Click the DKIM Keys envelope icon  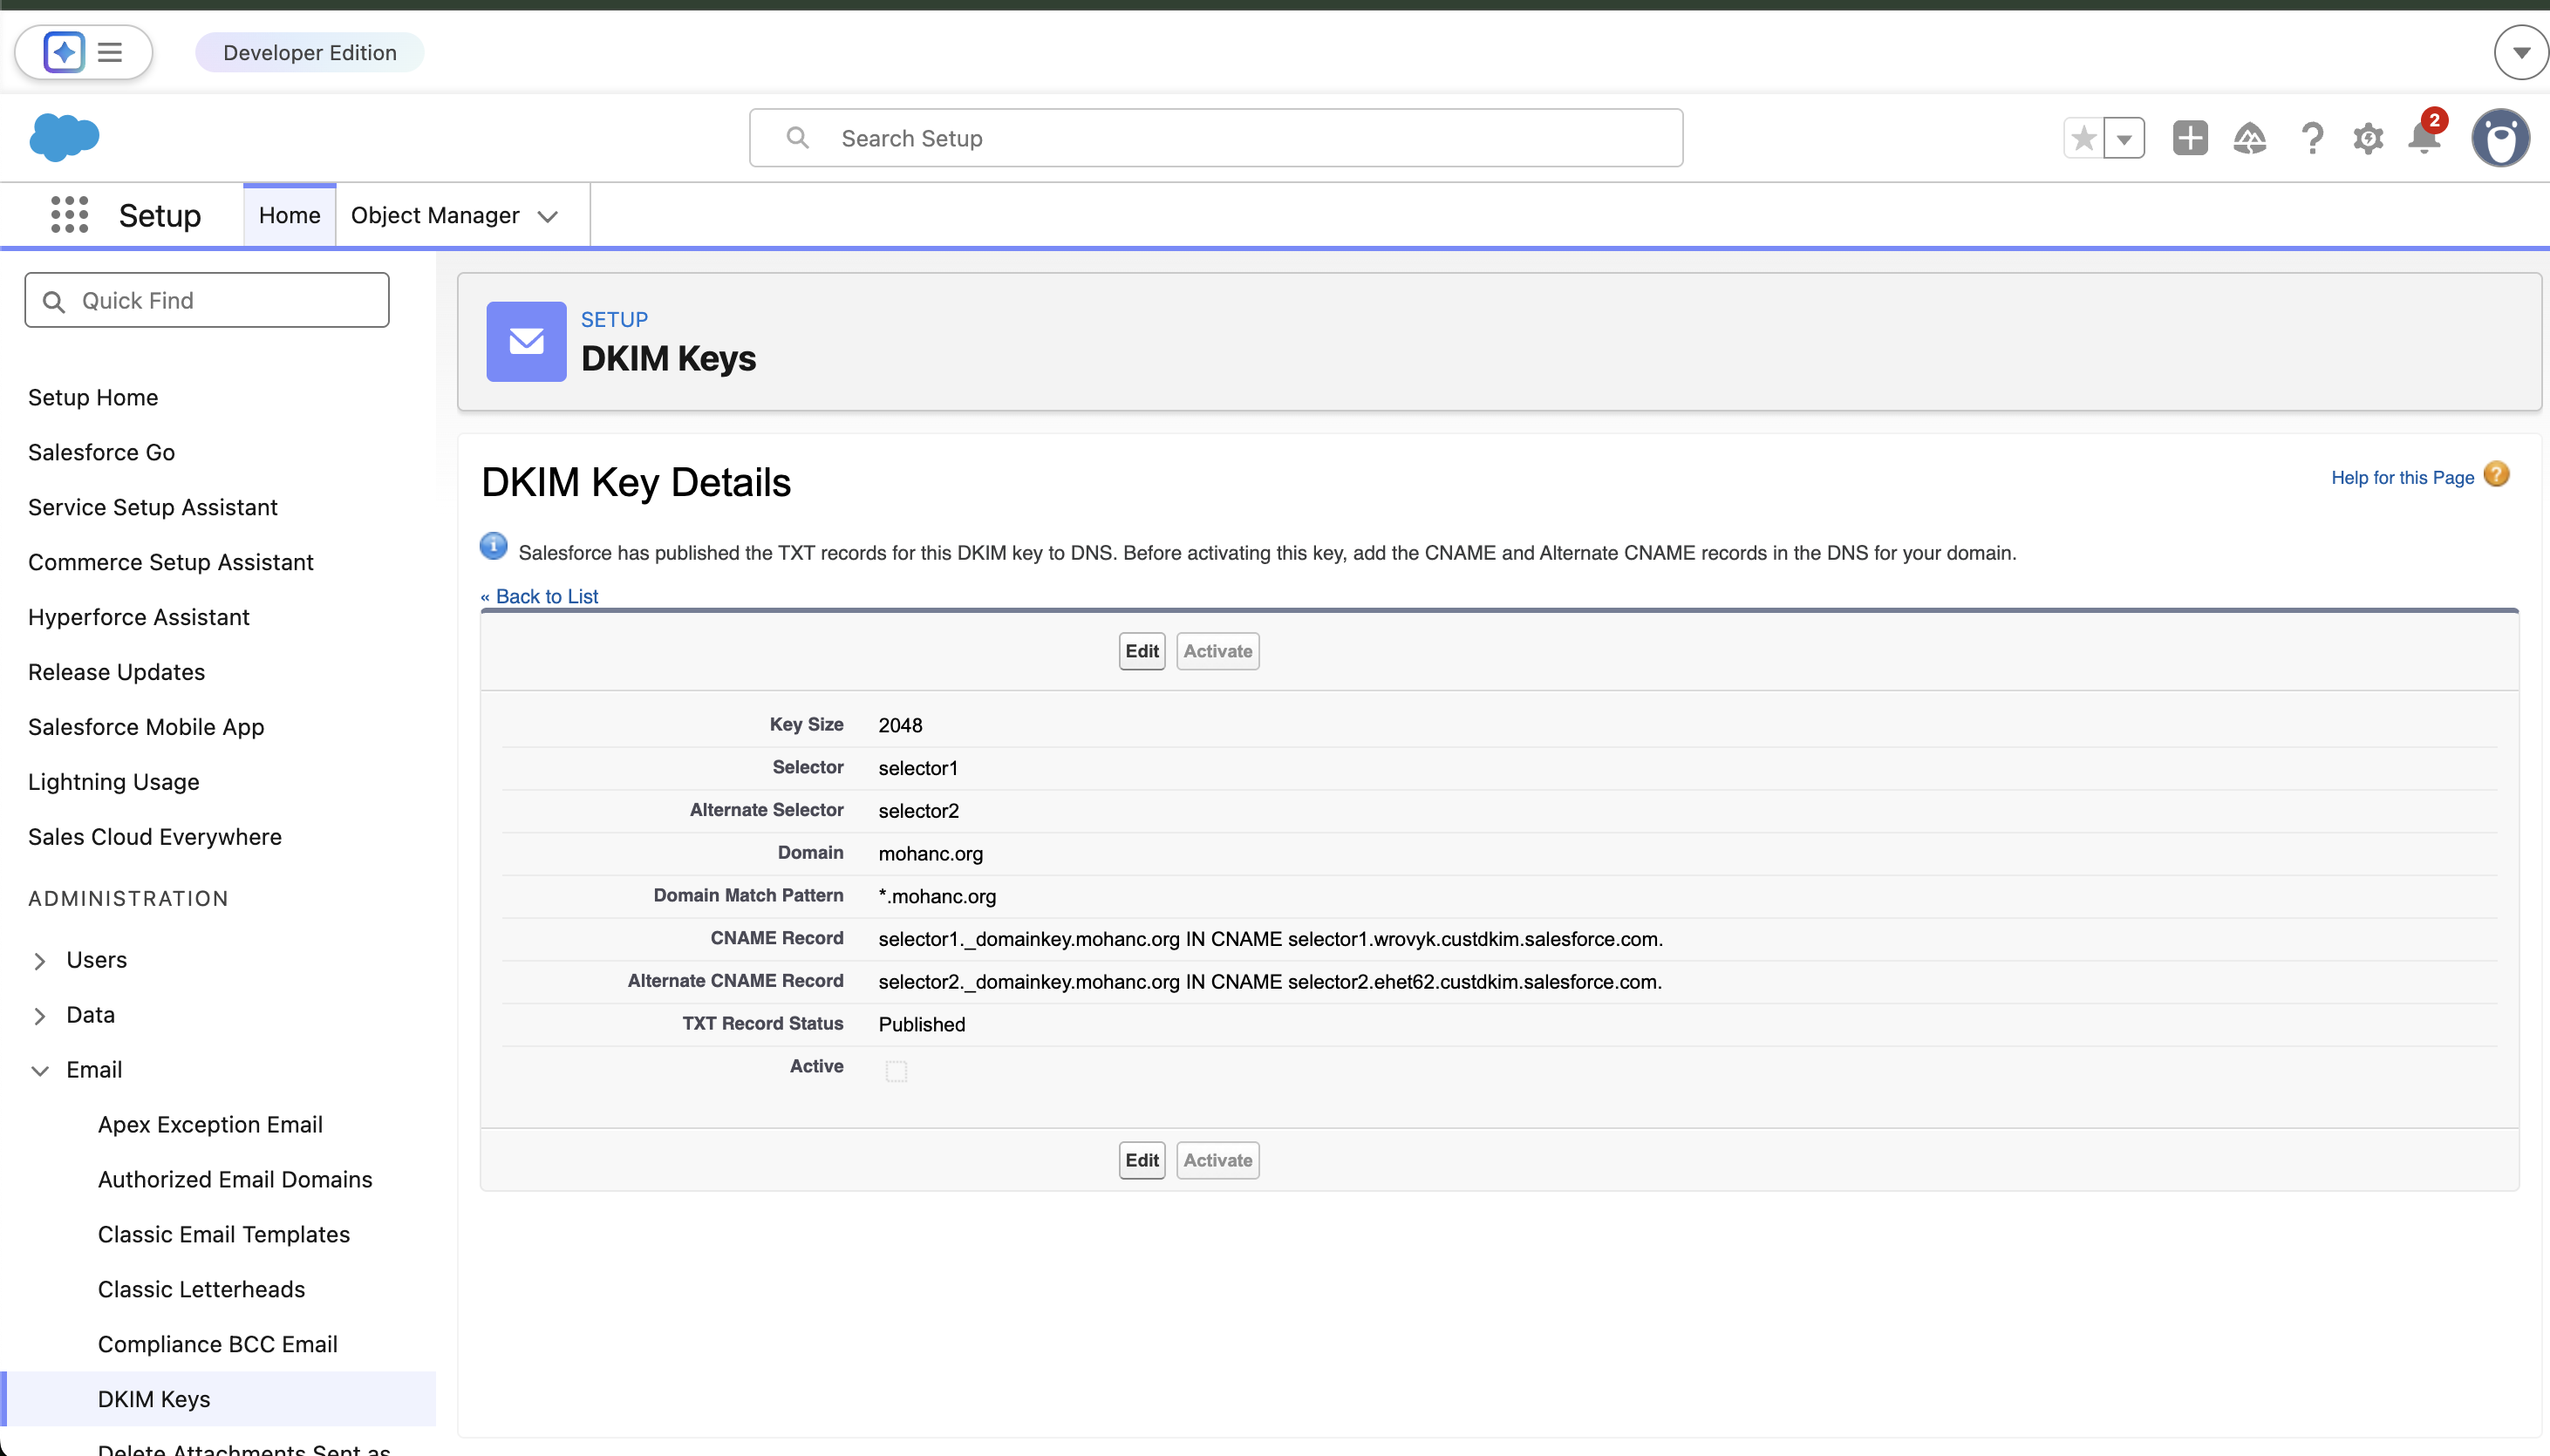coord(526,341)
